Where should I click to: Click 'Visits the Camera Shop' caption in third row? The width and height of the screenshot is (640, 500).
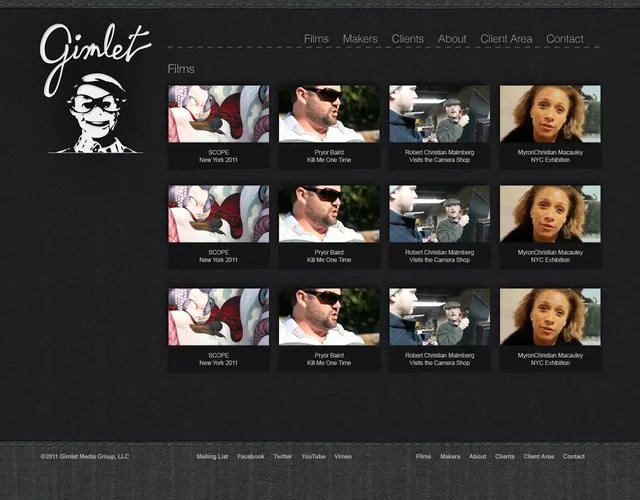pos(440,363)
